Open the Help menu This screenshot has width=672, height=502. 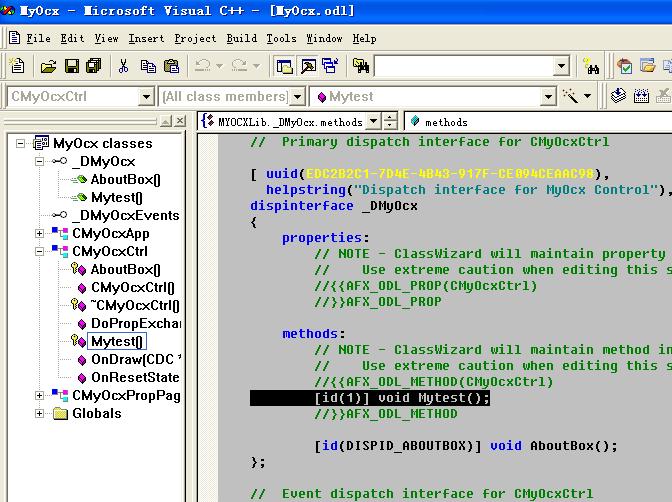click(x=364, y=39)
